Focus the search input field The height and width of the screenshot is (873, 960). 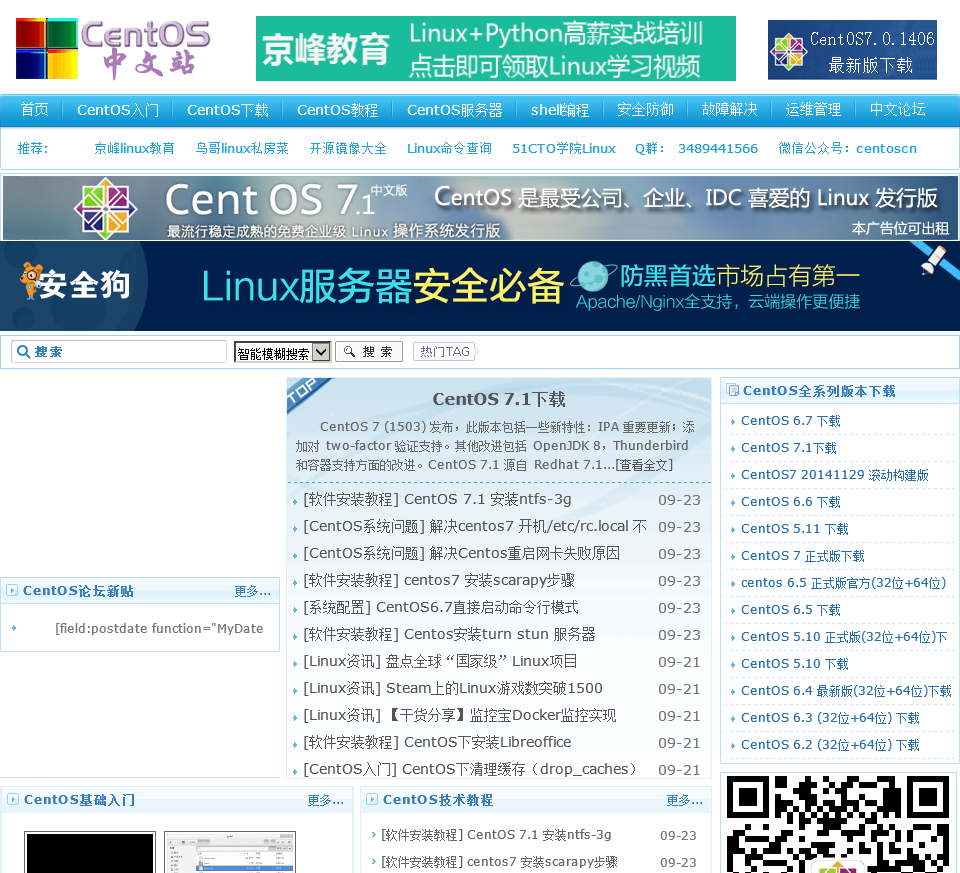(x=119, y=351)
